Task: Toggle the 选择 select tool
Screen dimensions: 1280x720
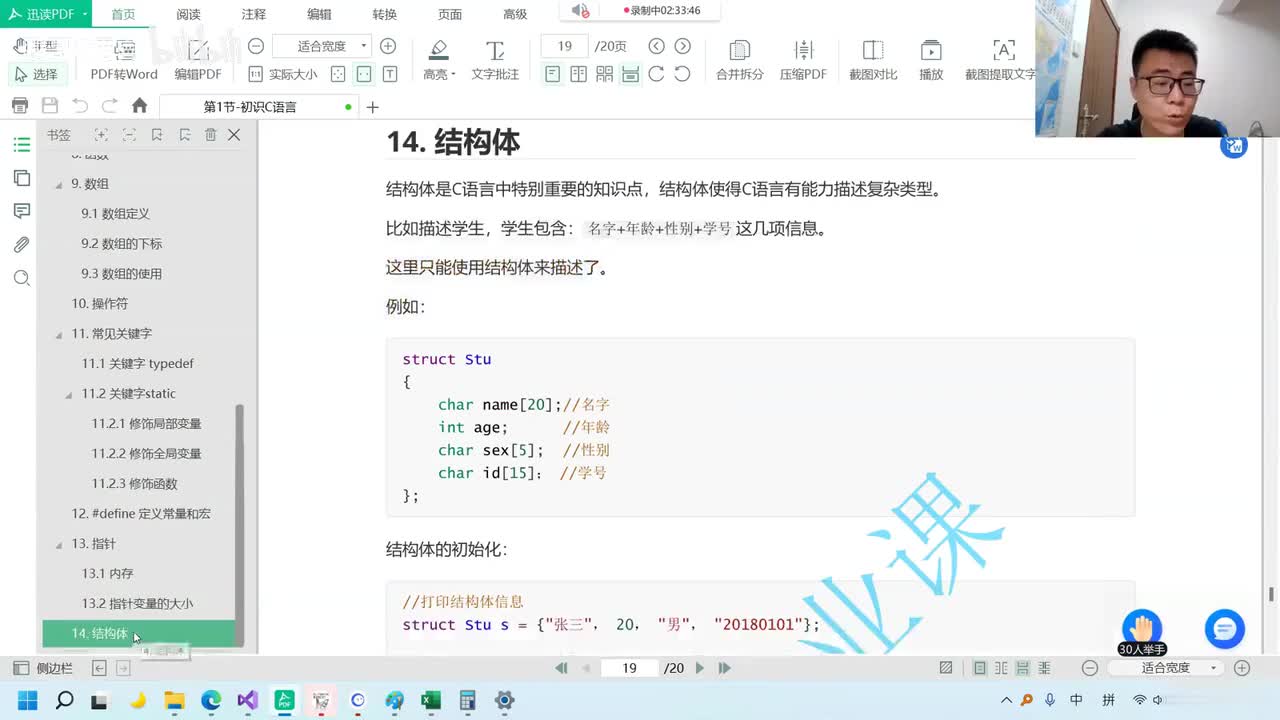Action: (x=36, y=74)
